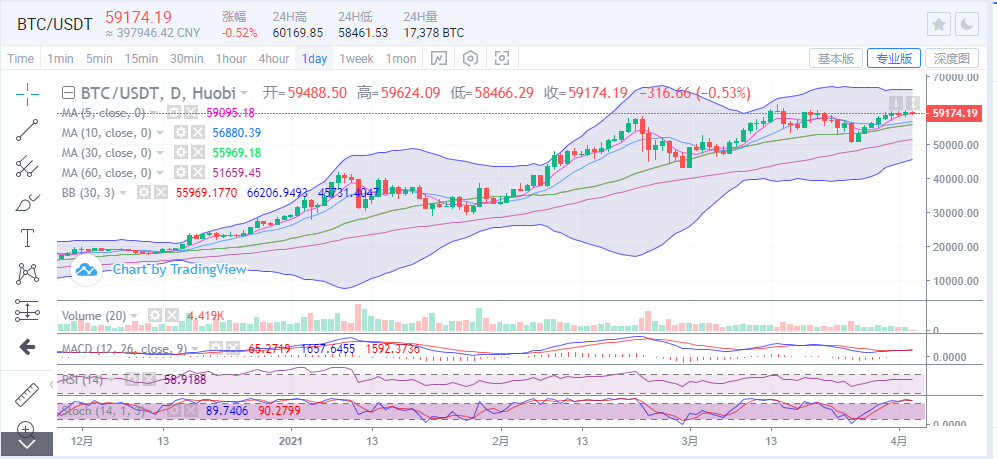Image resolution: width=997 pixels, height=459 pixels.
Task: Remove the MA (60, close, 0) indicator
Action: point(198,173)
